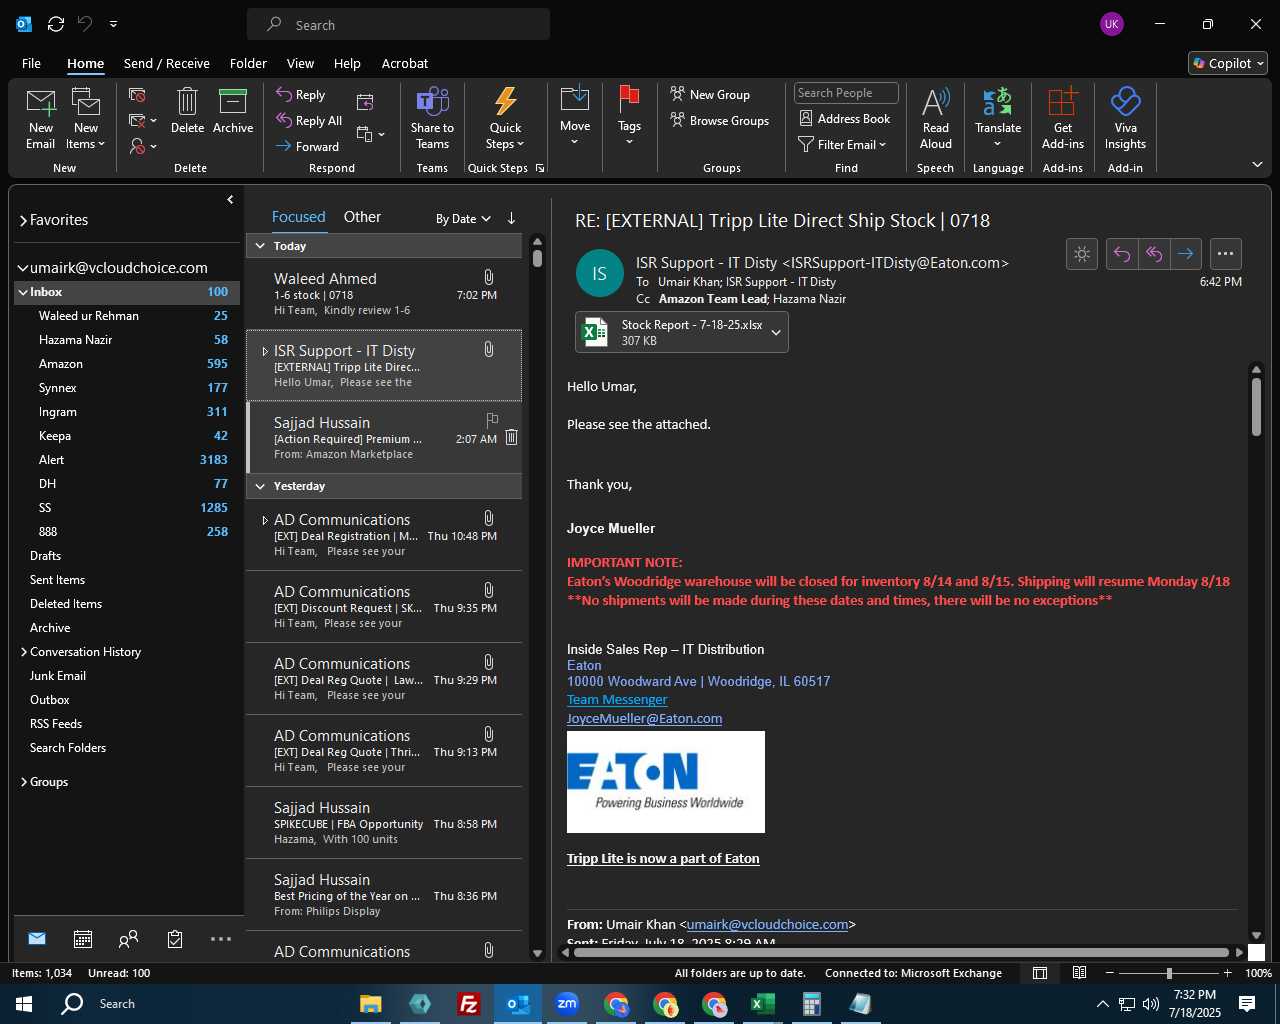Open By Date sort dropdown
The image size is (1280, 1024).
[x=463, y=219]
